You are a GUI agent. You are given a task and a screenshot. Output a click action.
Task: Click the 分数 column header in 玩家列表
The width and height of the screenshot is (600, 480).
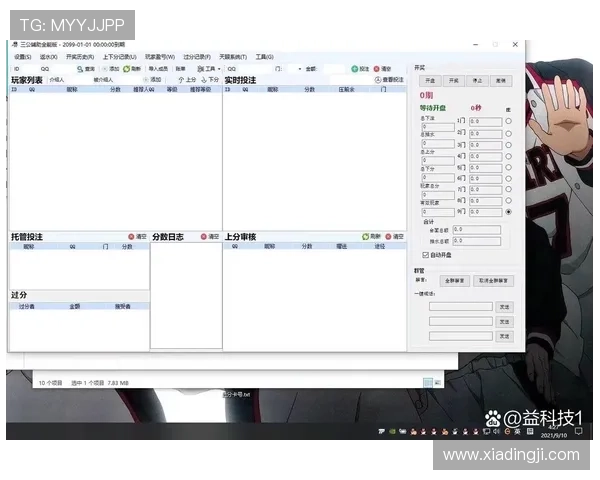pos(115,89)
